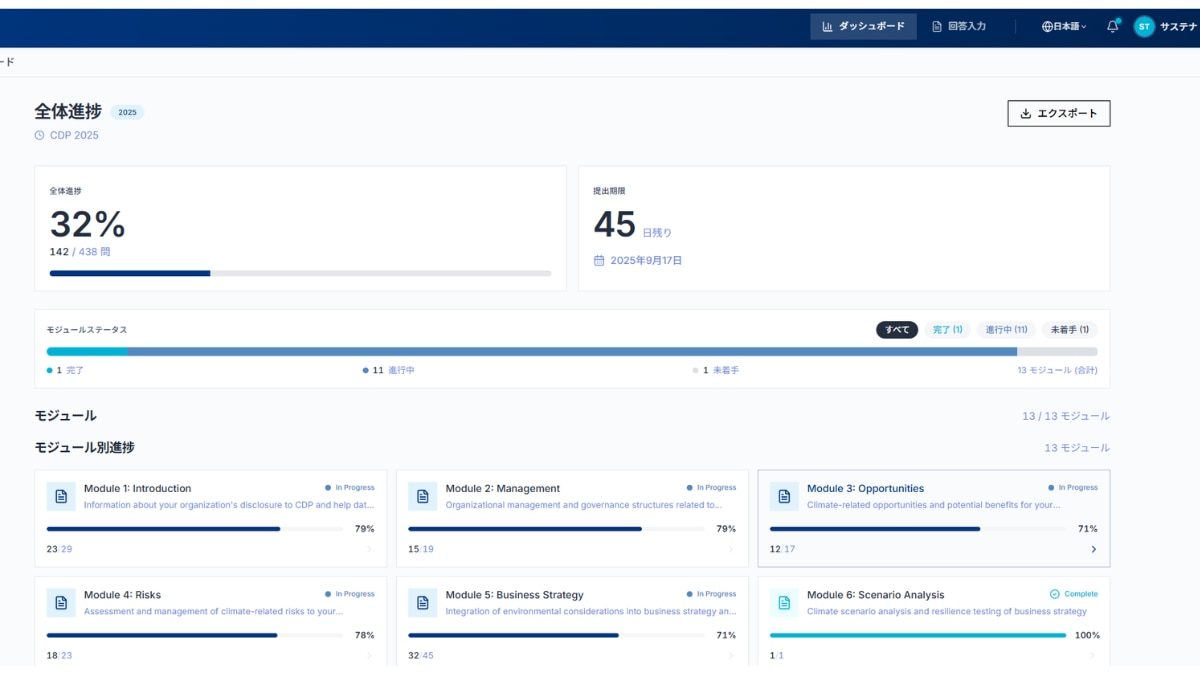Filter modules by 進行中 (11)

[1006, 330]
